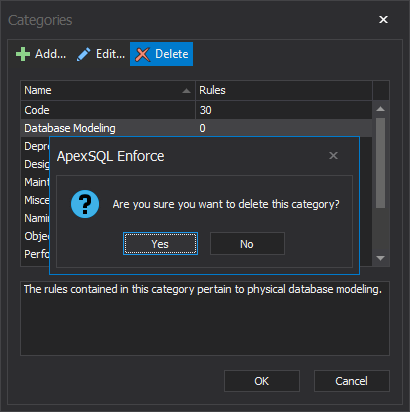Image resolution: width=410 pixels, height=412 pixels.
Task: Click OK in the Categories window
Action: (x=262, y=381)
